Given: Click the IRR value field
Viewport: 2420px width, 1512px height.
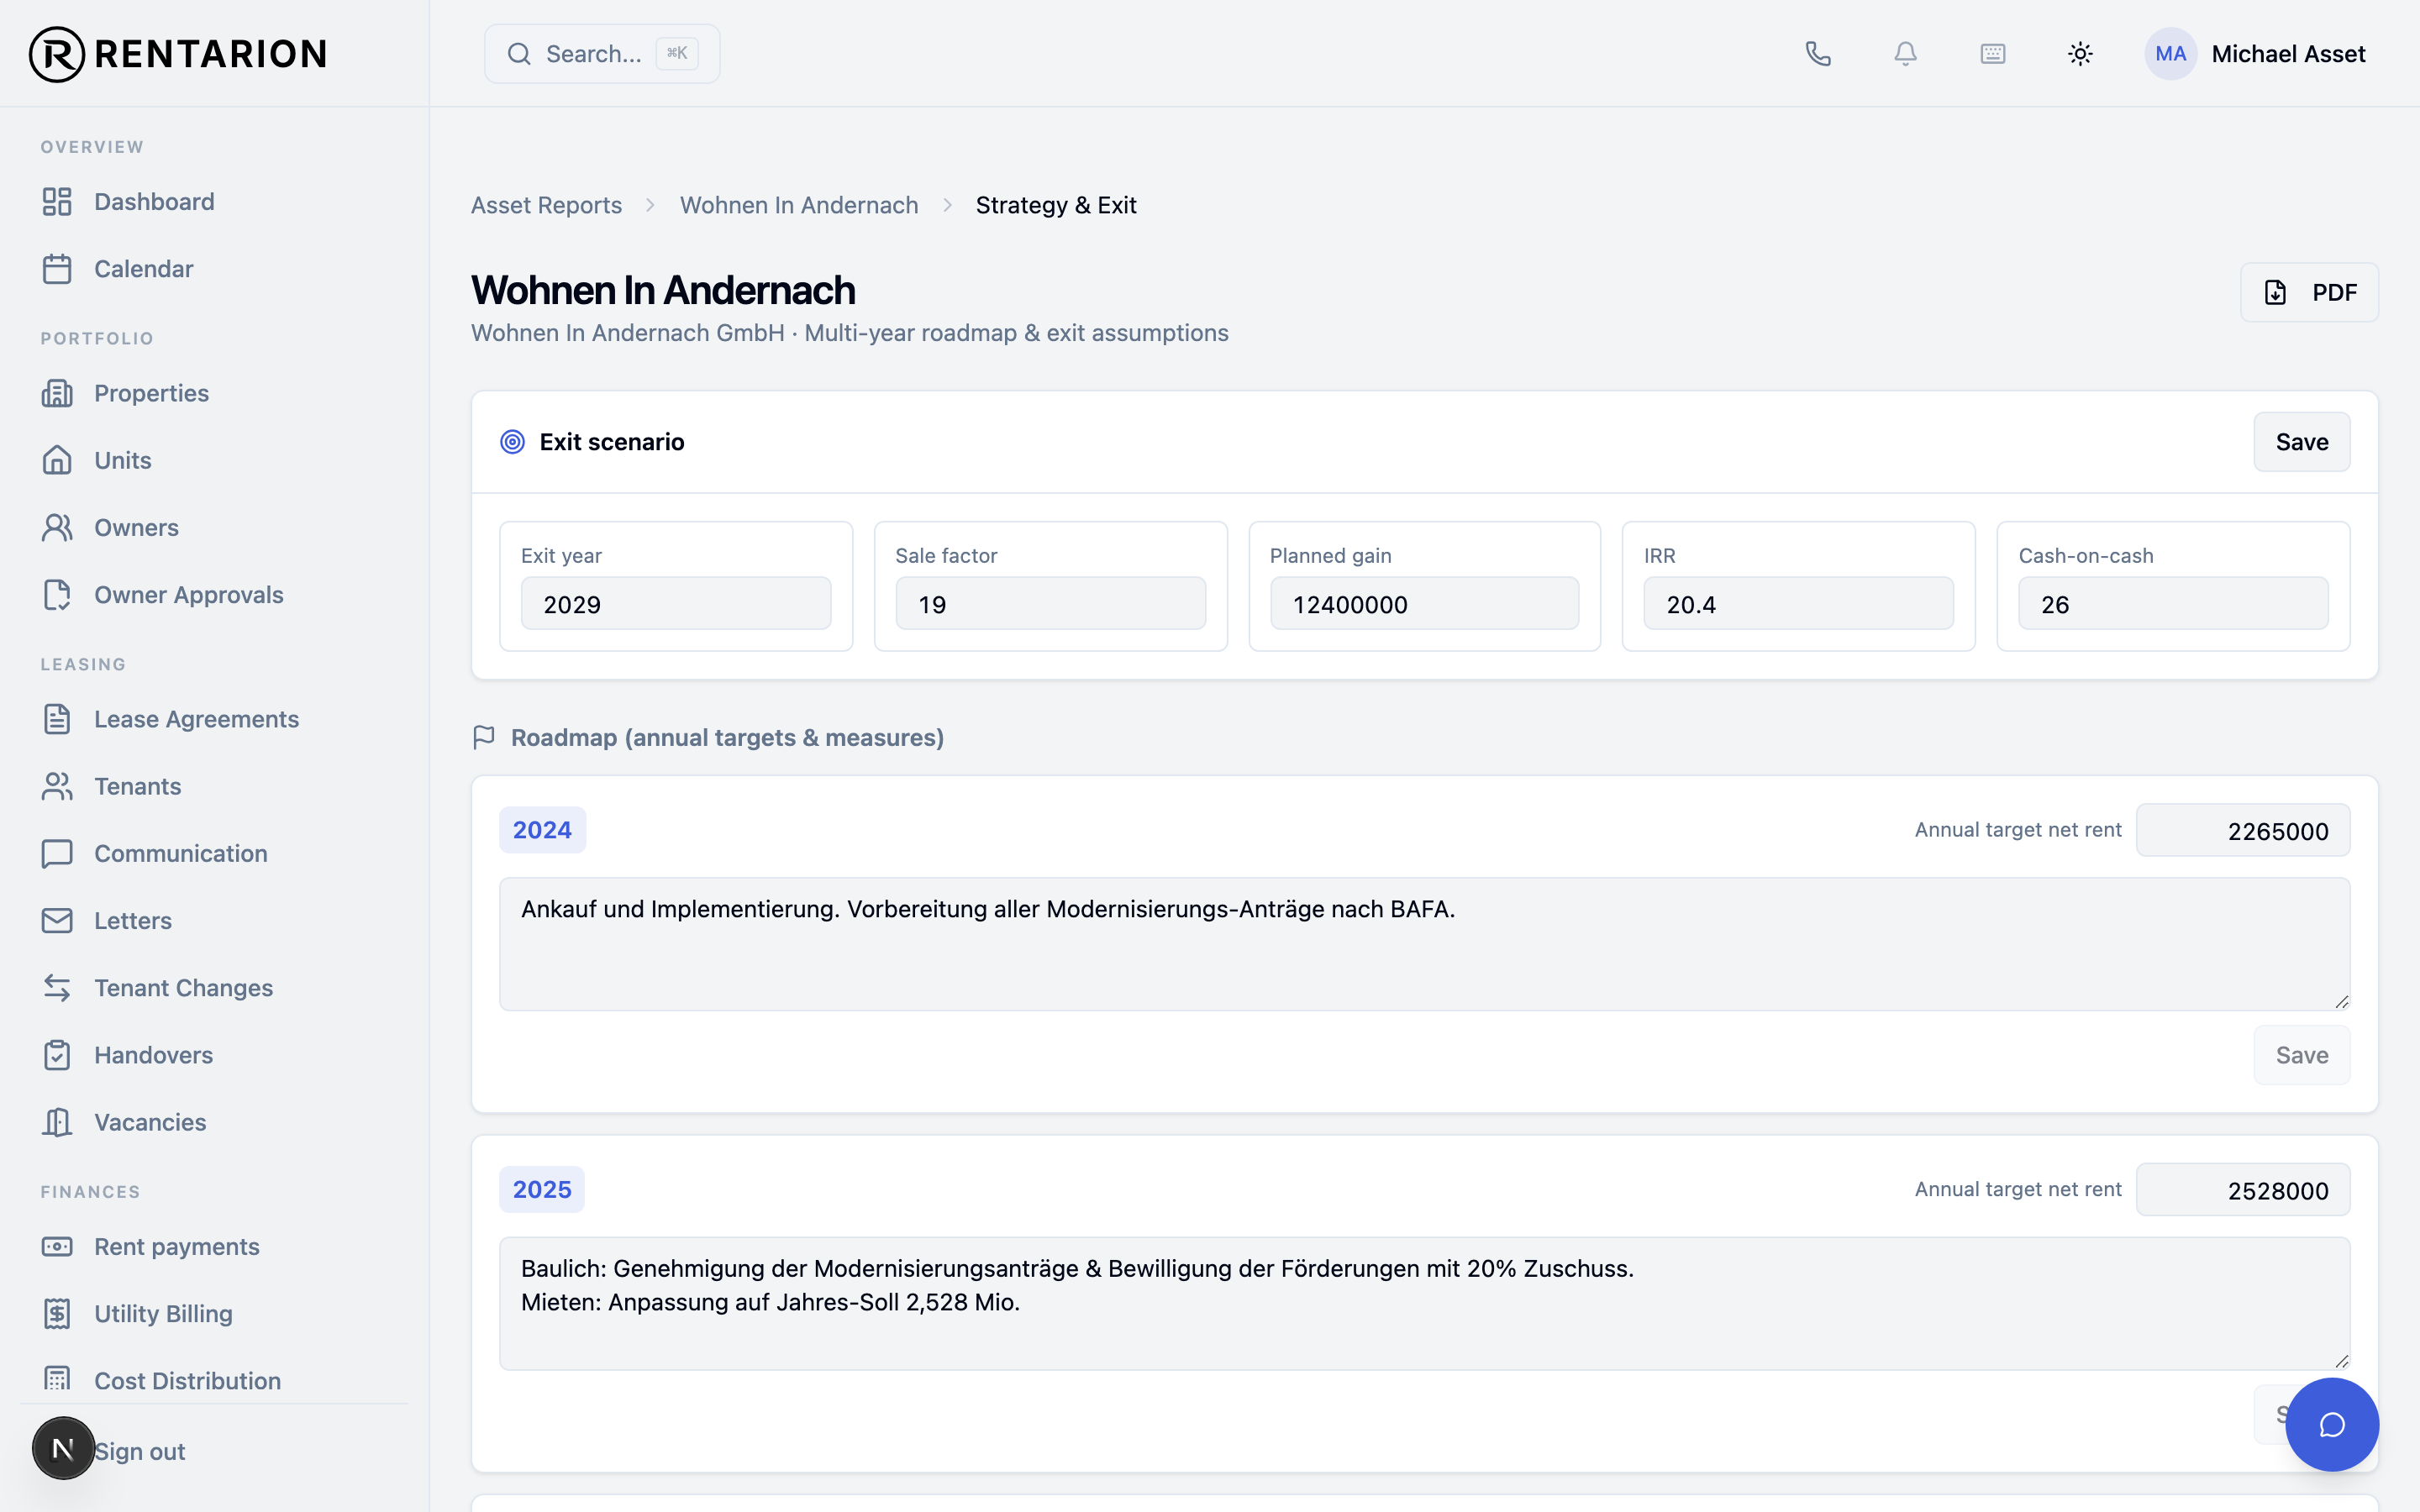Looking at the screenshot, I should [1798, 603].
